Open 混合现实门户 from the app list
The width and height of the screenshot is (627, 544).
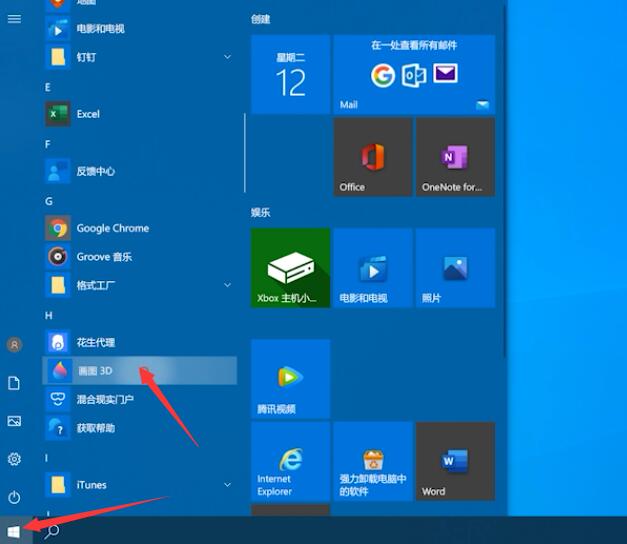coord(139,399)
